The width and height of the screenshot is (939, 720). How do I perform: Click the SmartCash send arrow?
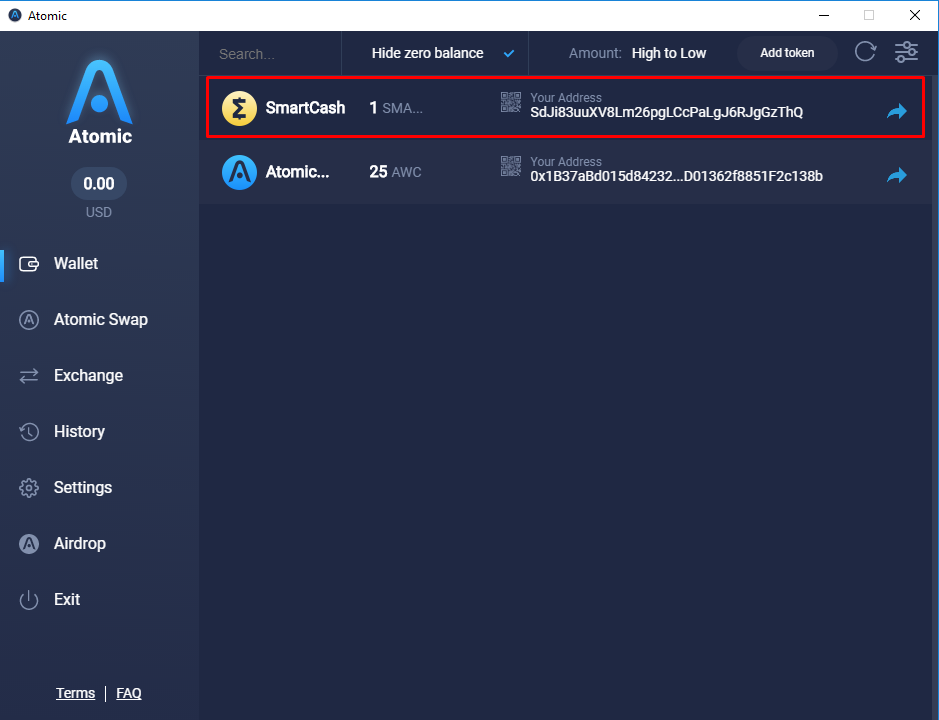pos(896,111)
